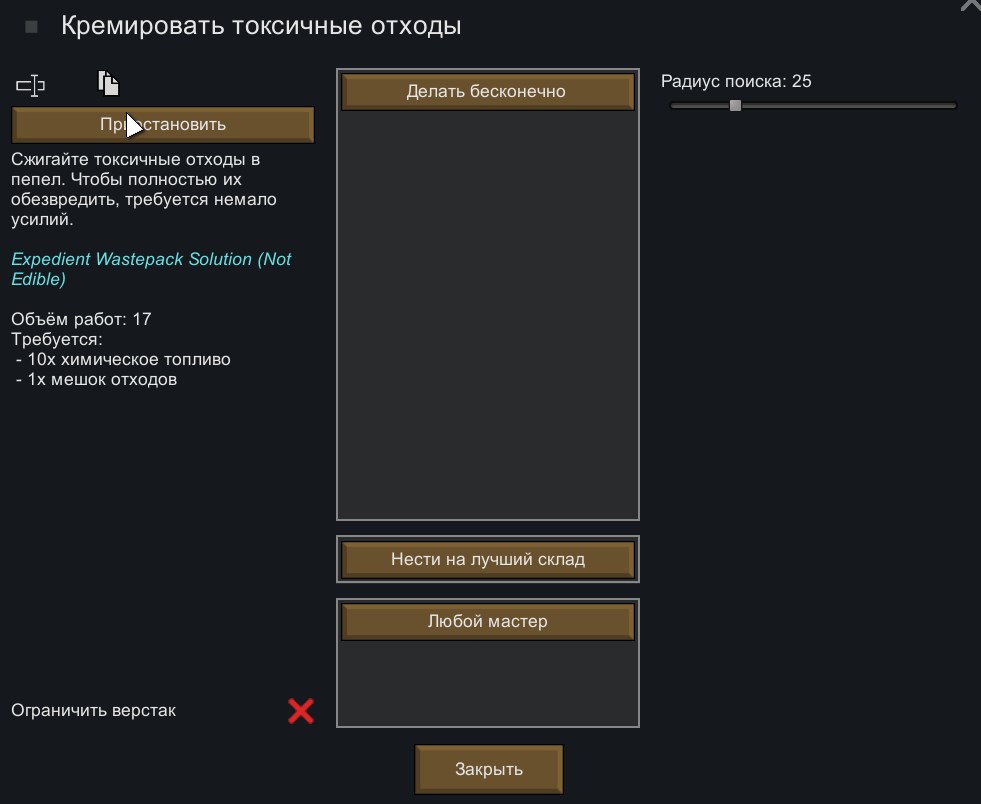Expand the Любой мастер worker selector
This screenshot has height=804, width=981.
click(x=487, y=621)
